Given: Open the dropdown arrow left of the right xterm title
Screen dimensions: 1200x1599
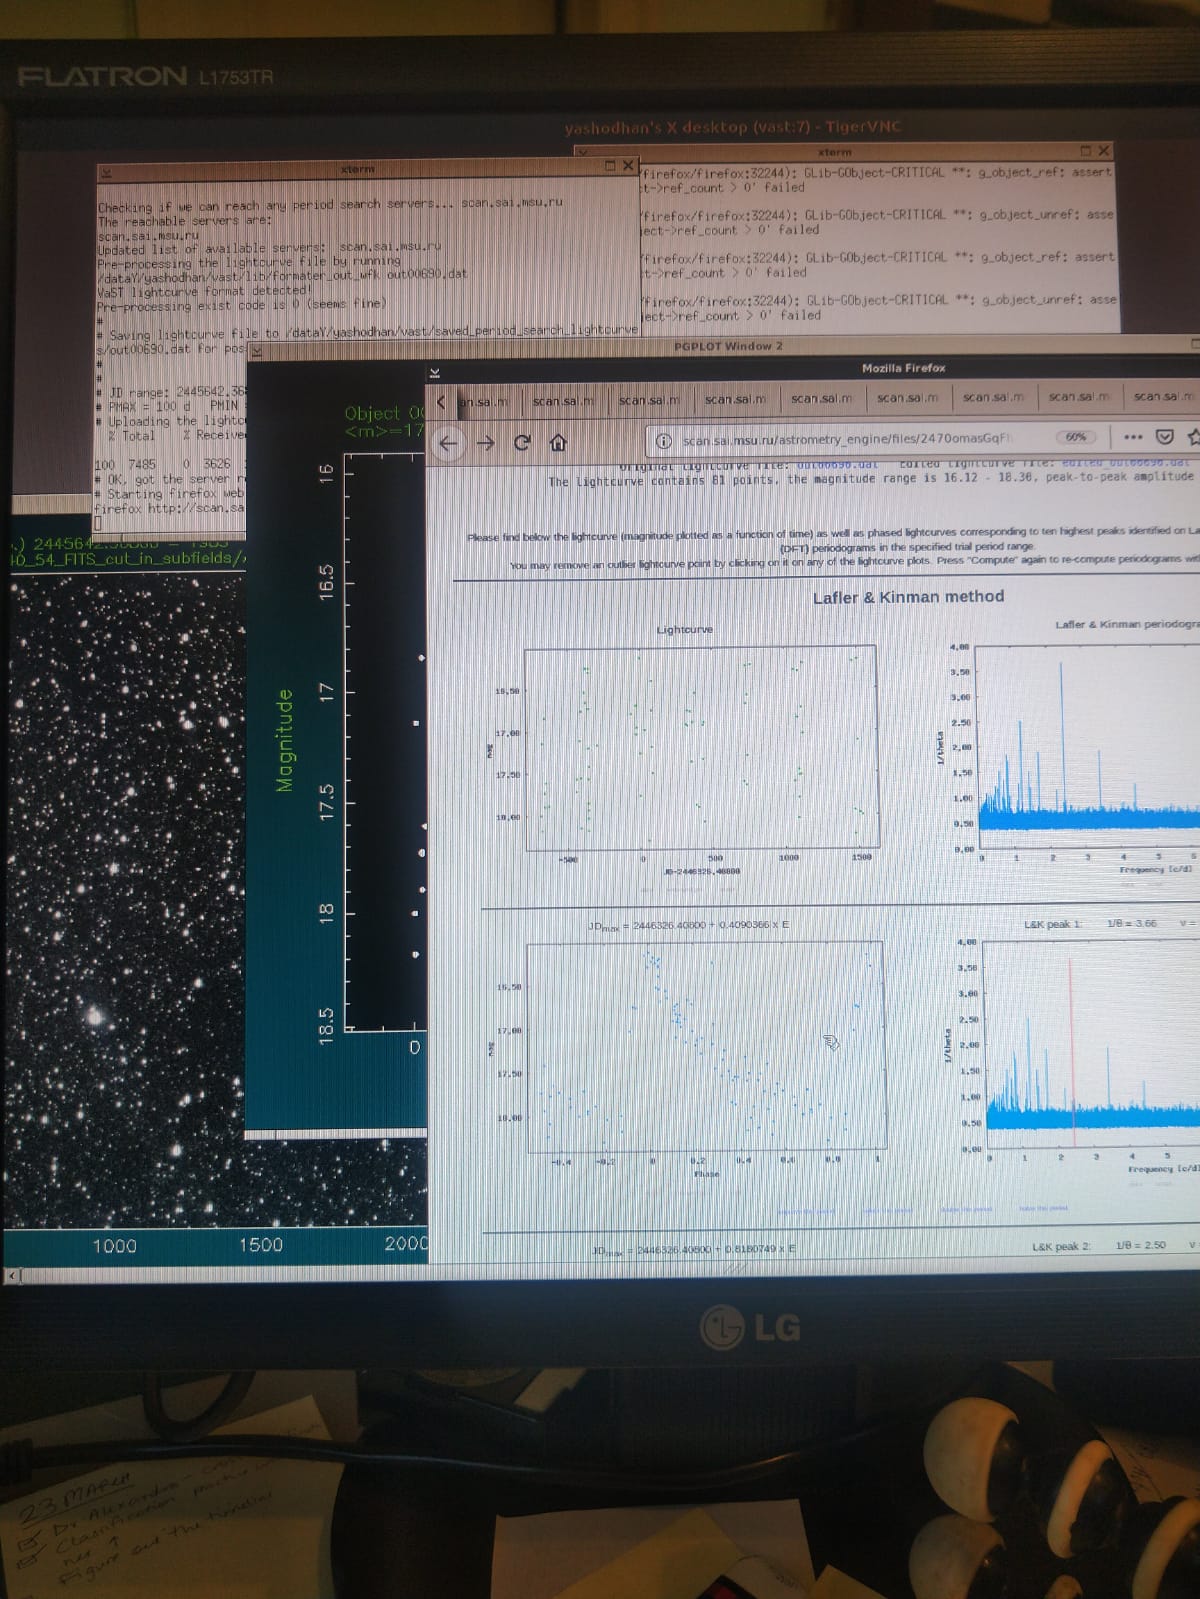Looking at the screenshot, I should coord(582,152).
